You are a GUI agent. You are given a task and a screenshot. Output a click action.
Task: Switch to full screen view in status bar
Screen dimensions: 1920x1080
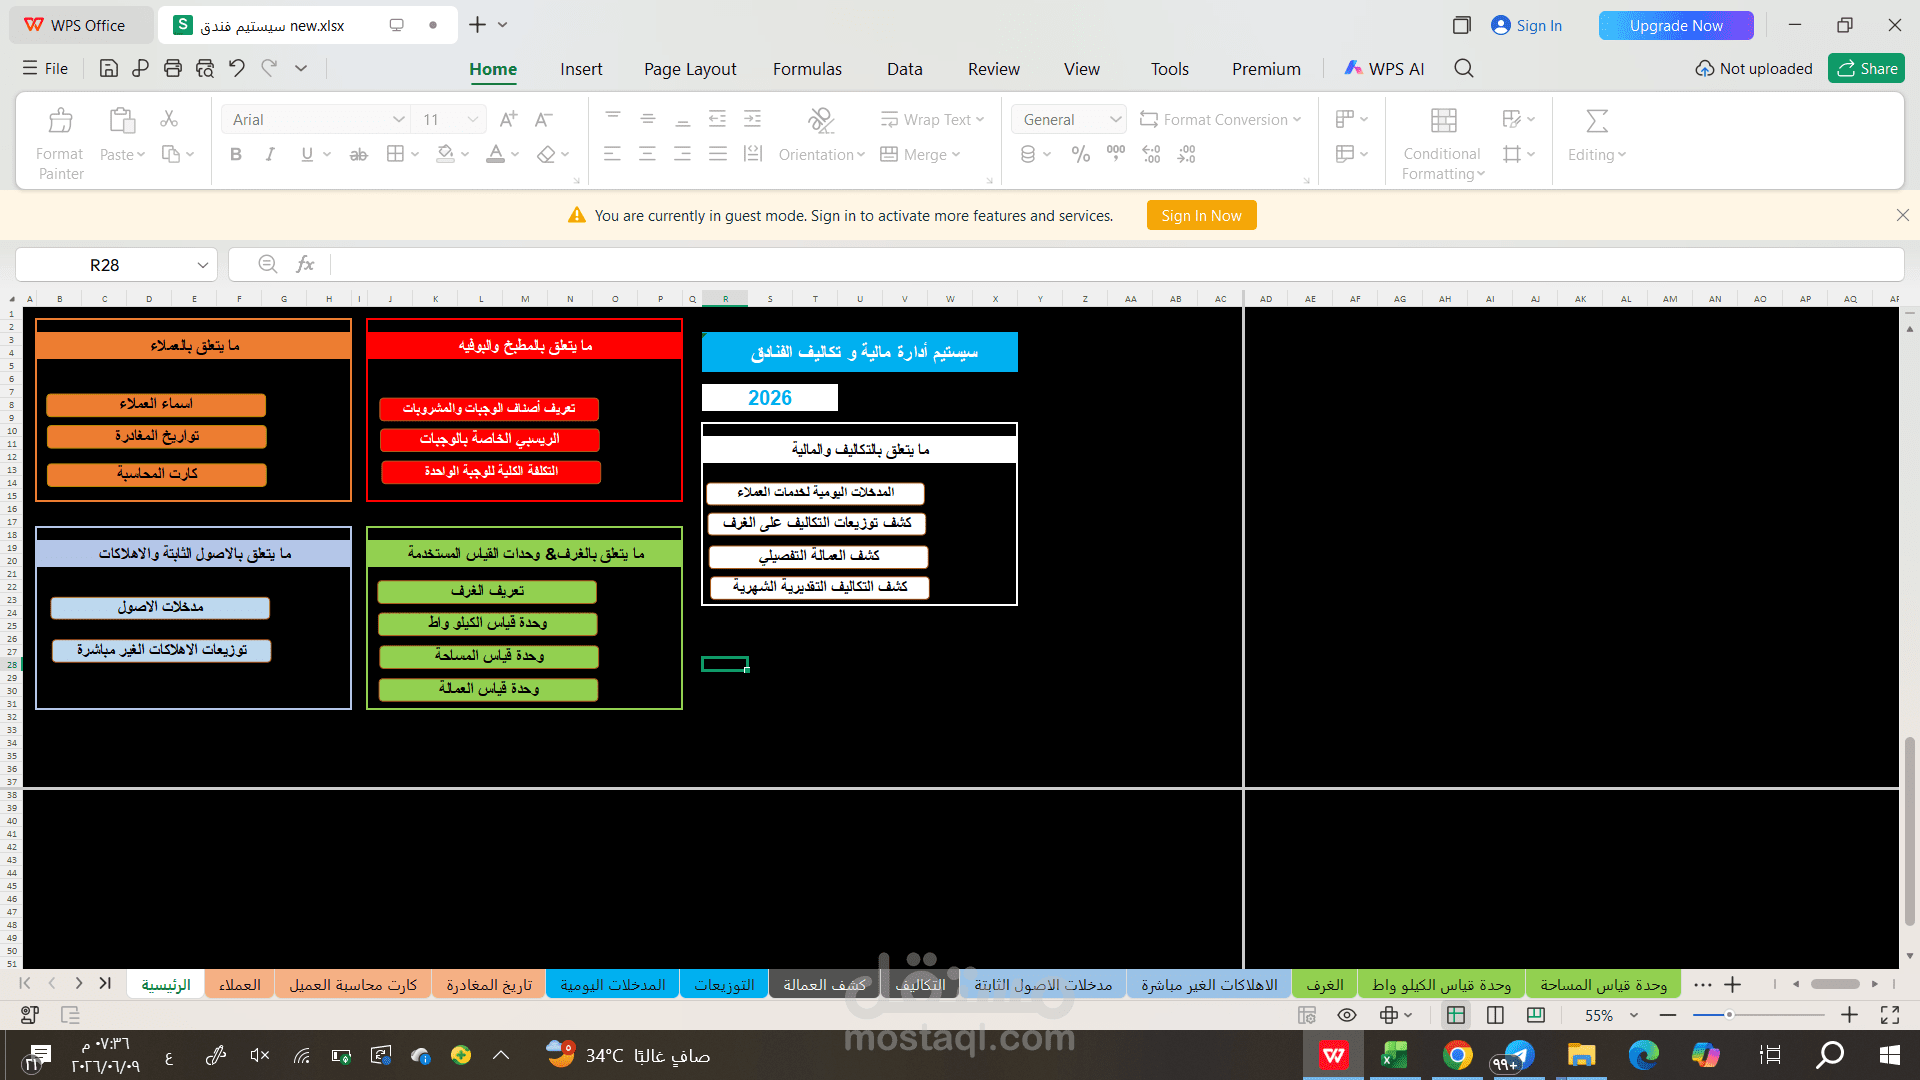1890,1015
